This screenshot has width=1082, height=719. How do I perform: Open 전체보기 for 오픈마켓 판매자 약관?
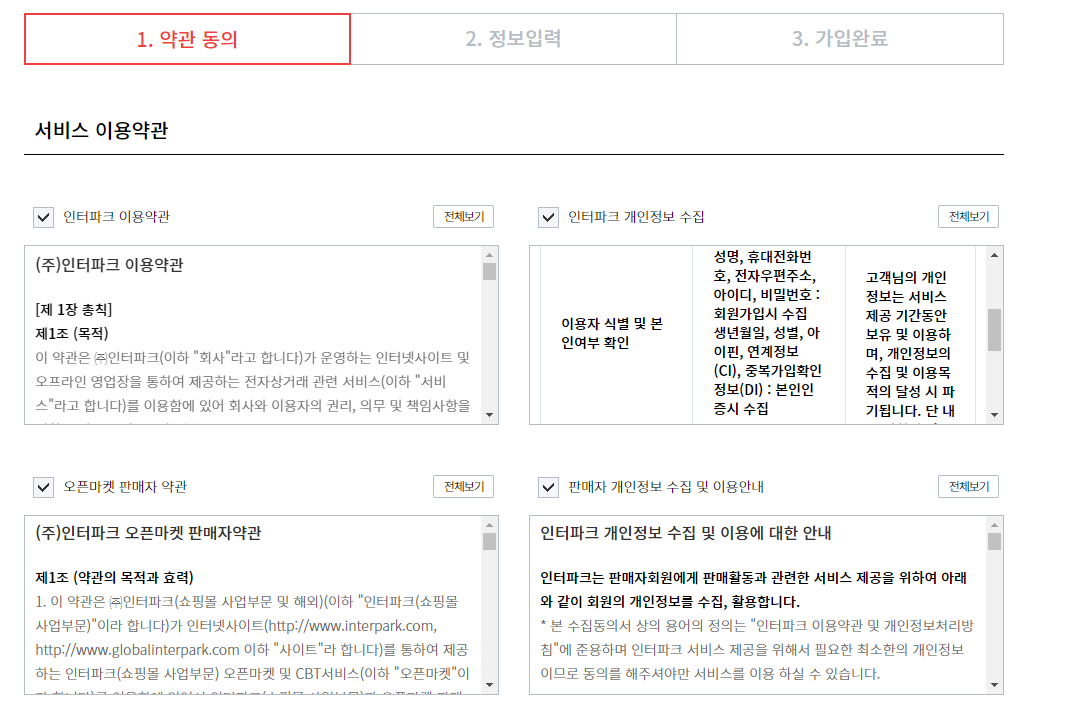465,486
